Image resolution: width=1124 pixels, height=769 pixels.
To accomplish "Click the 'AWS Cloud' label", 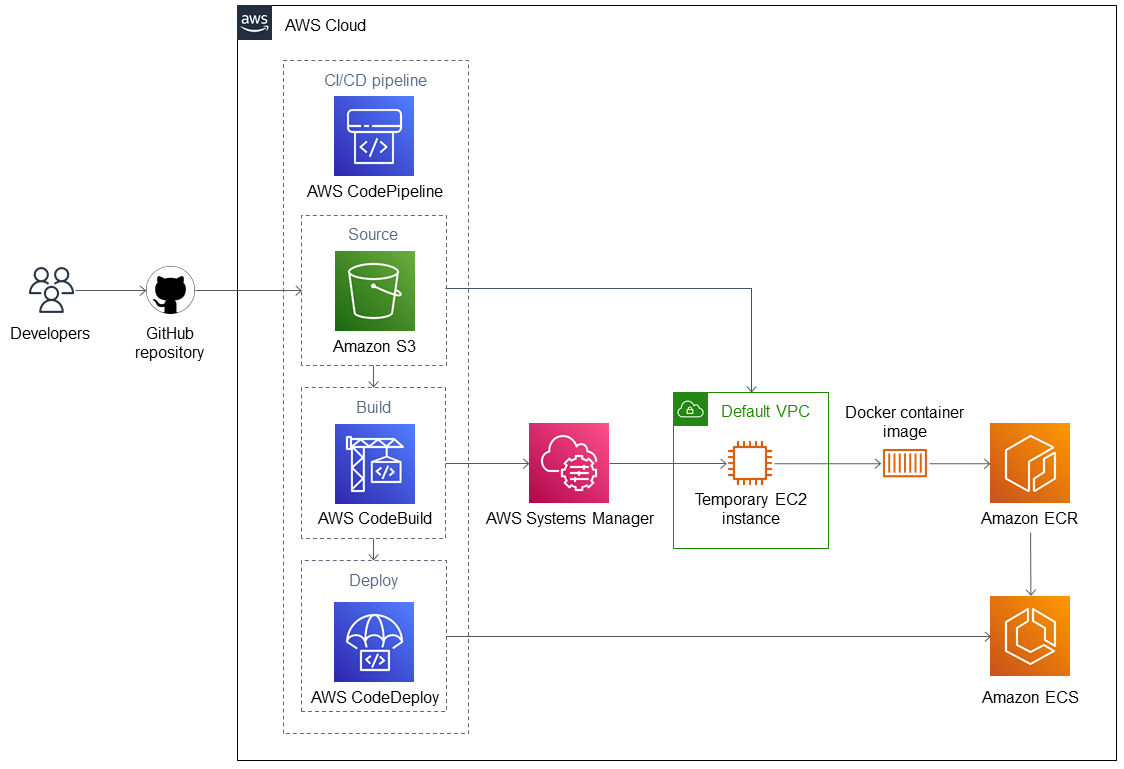I will [x=325, y=25].
